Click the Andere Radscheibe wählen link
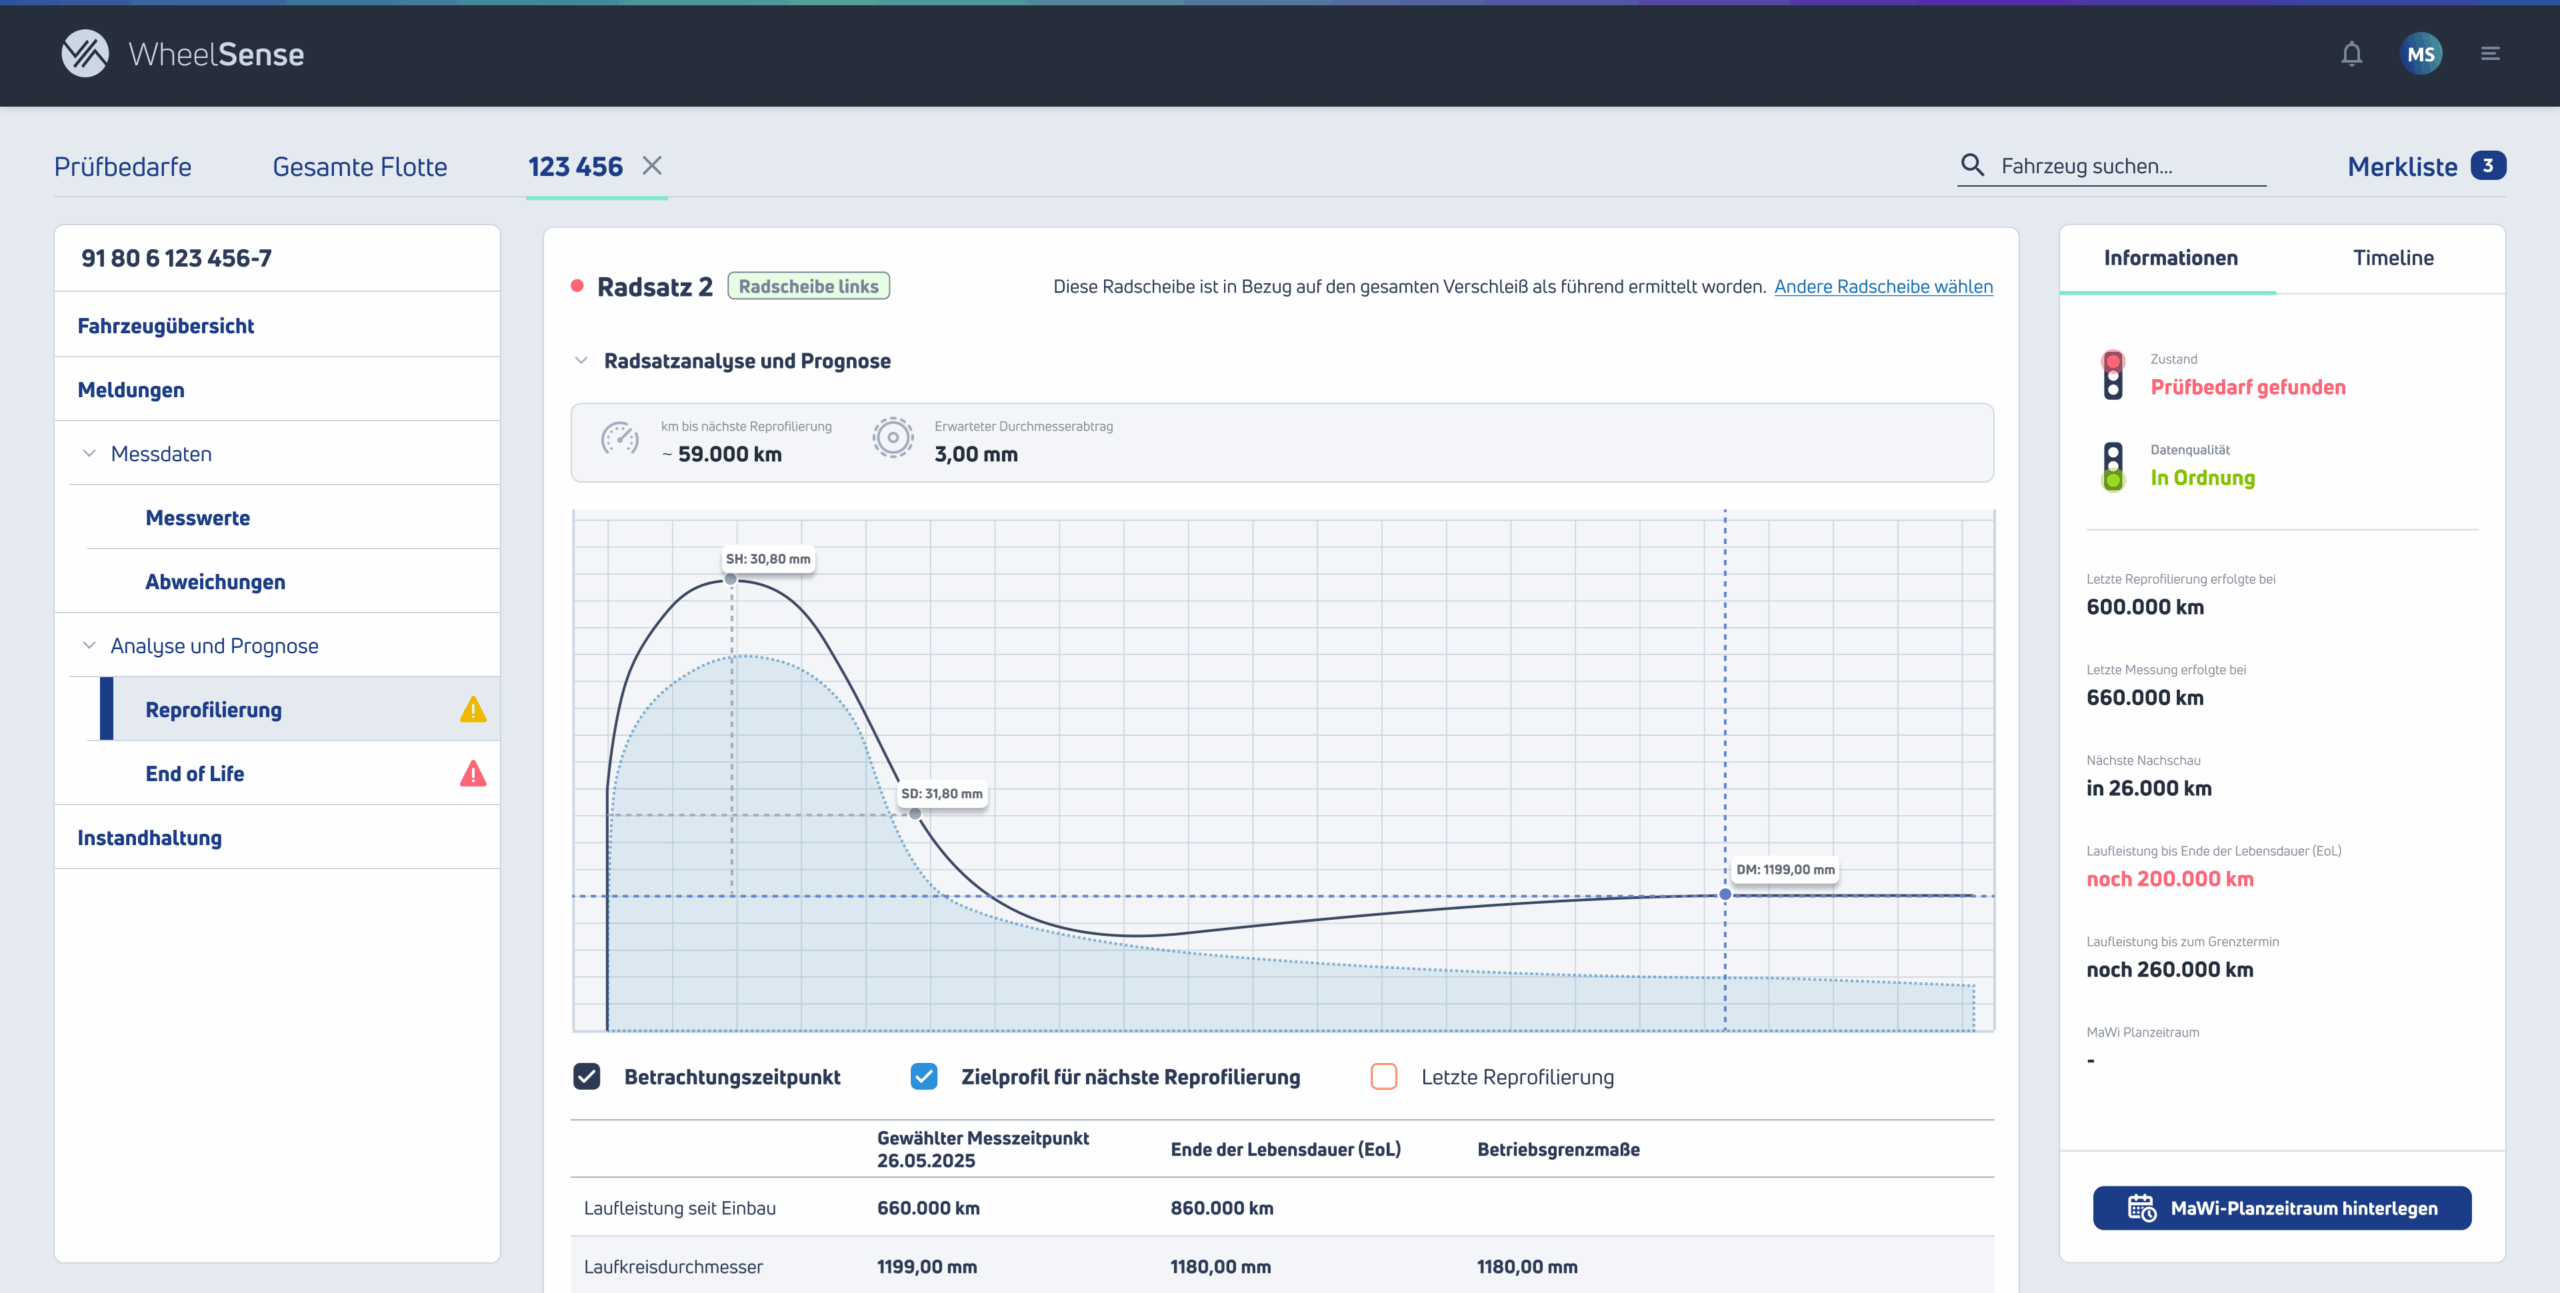Viewport: 2560px width, 1293px height. [x=1884, y=287]
